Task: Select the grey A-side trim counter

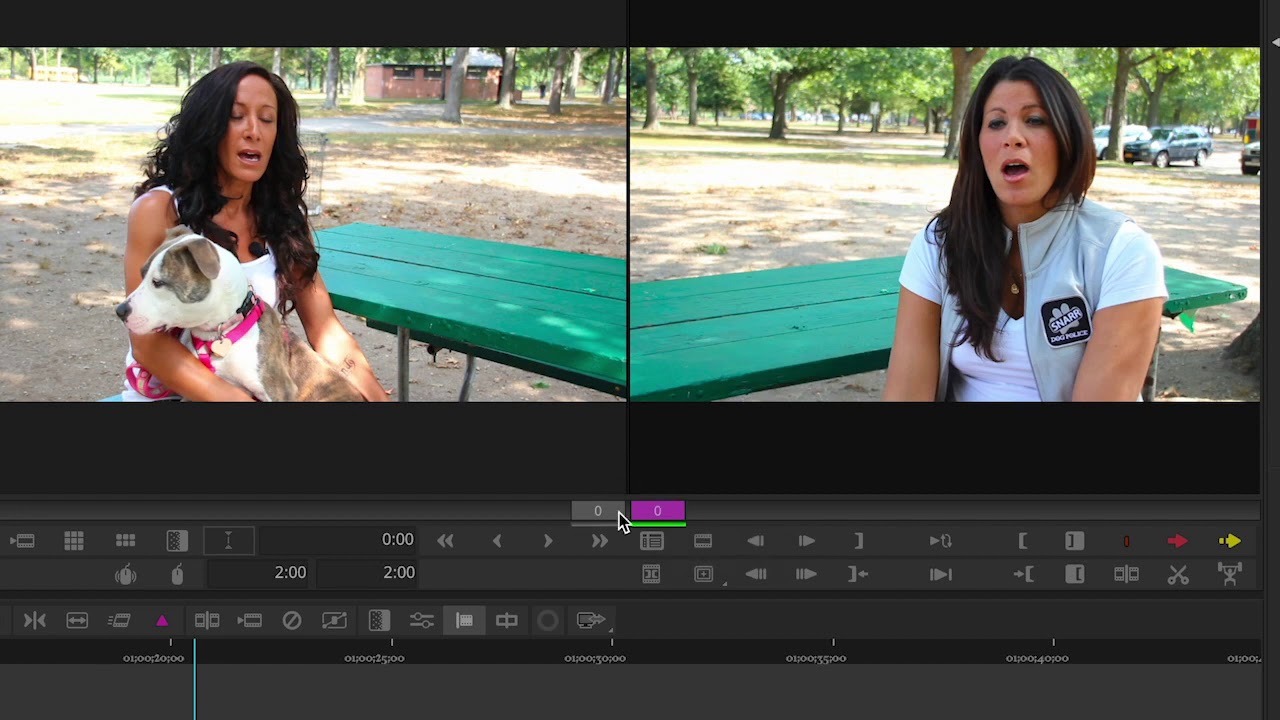Action: point(598,511)
